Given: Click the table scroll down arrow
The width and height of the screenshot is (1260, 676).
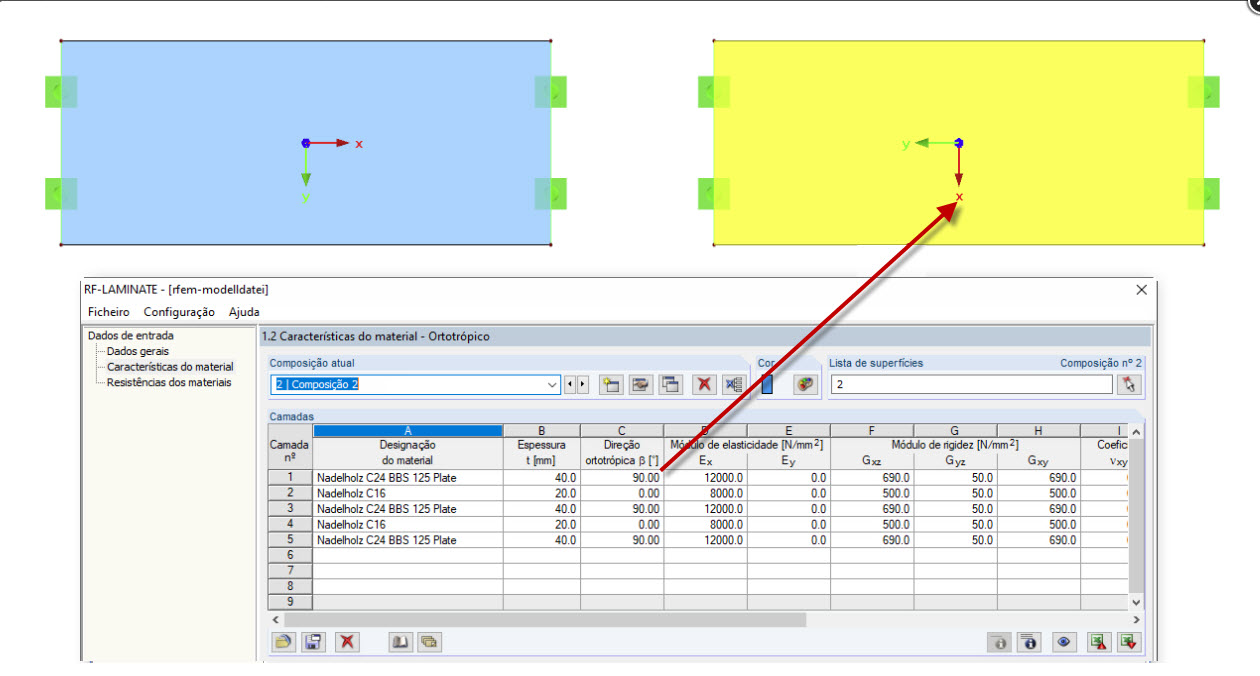Looking at the screenshot, I should [1136, 602].
